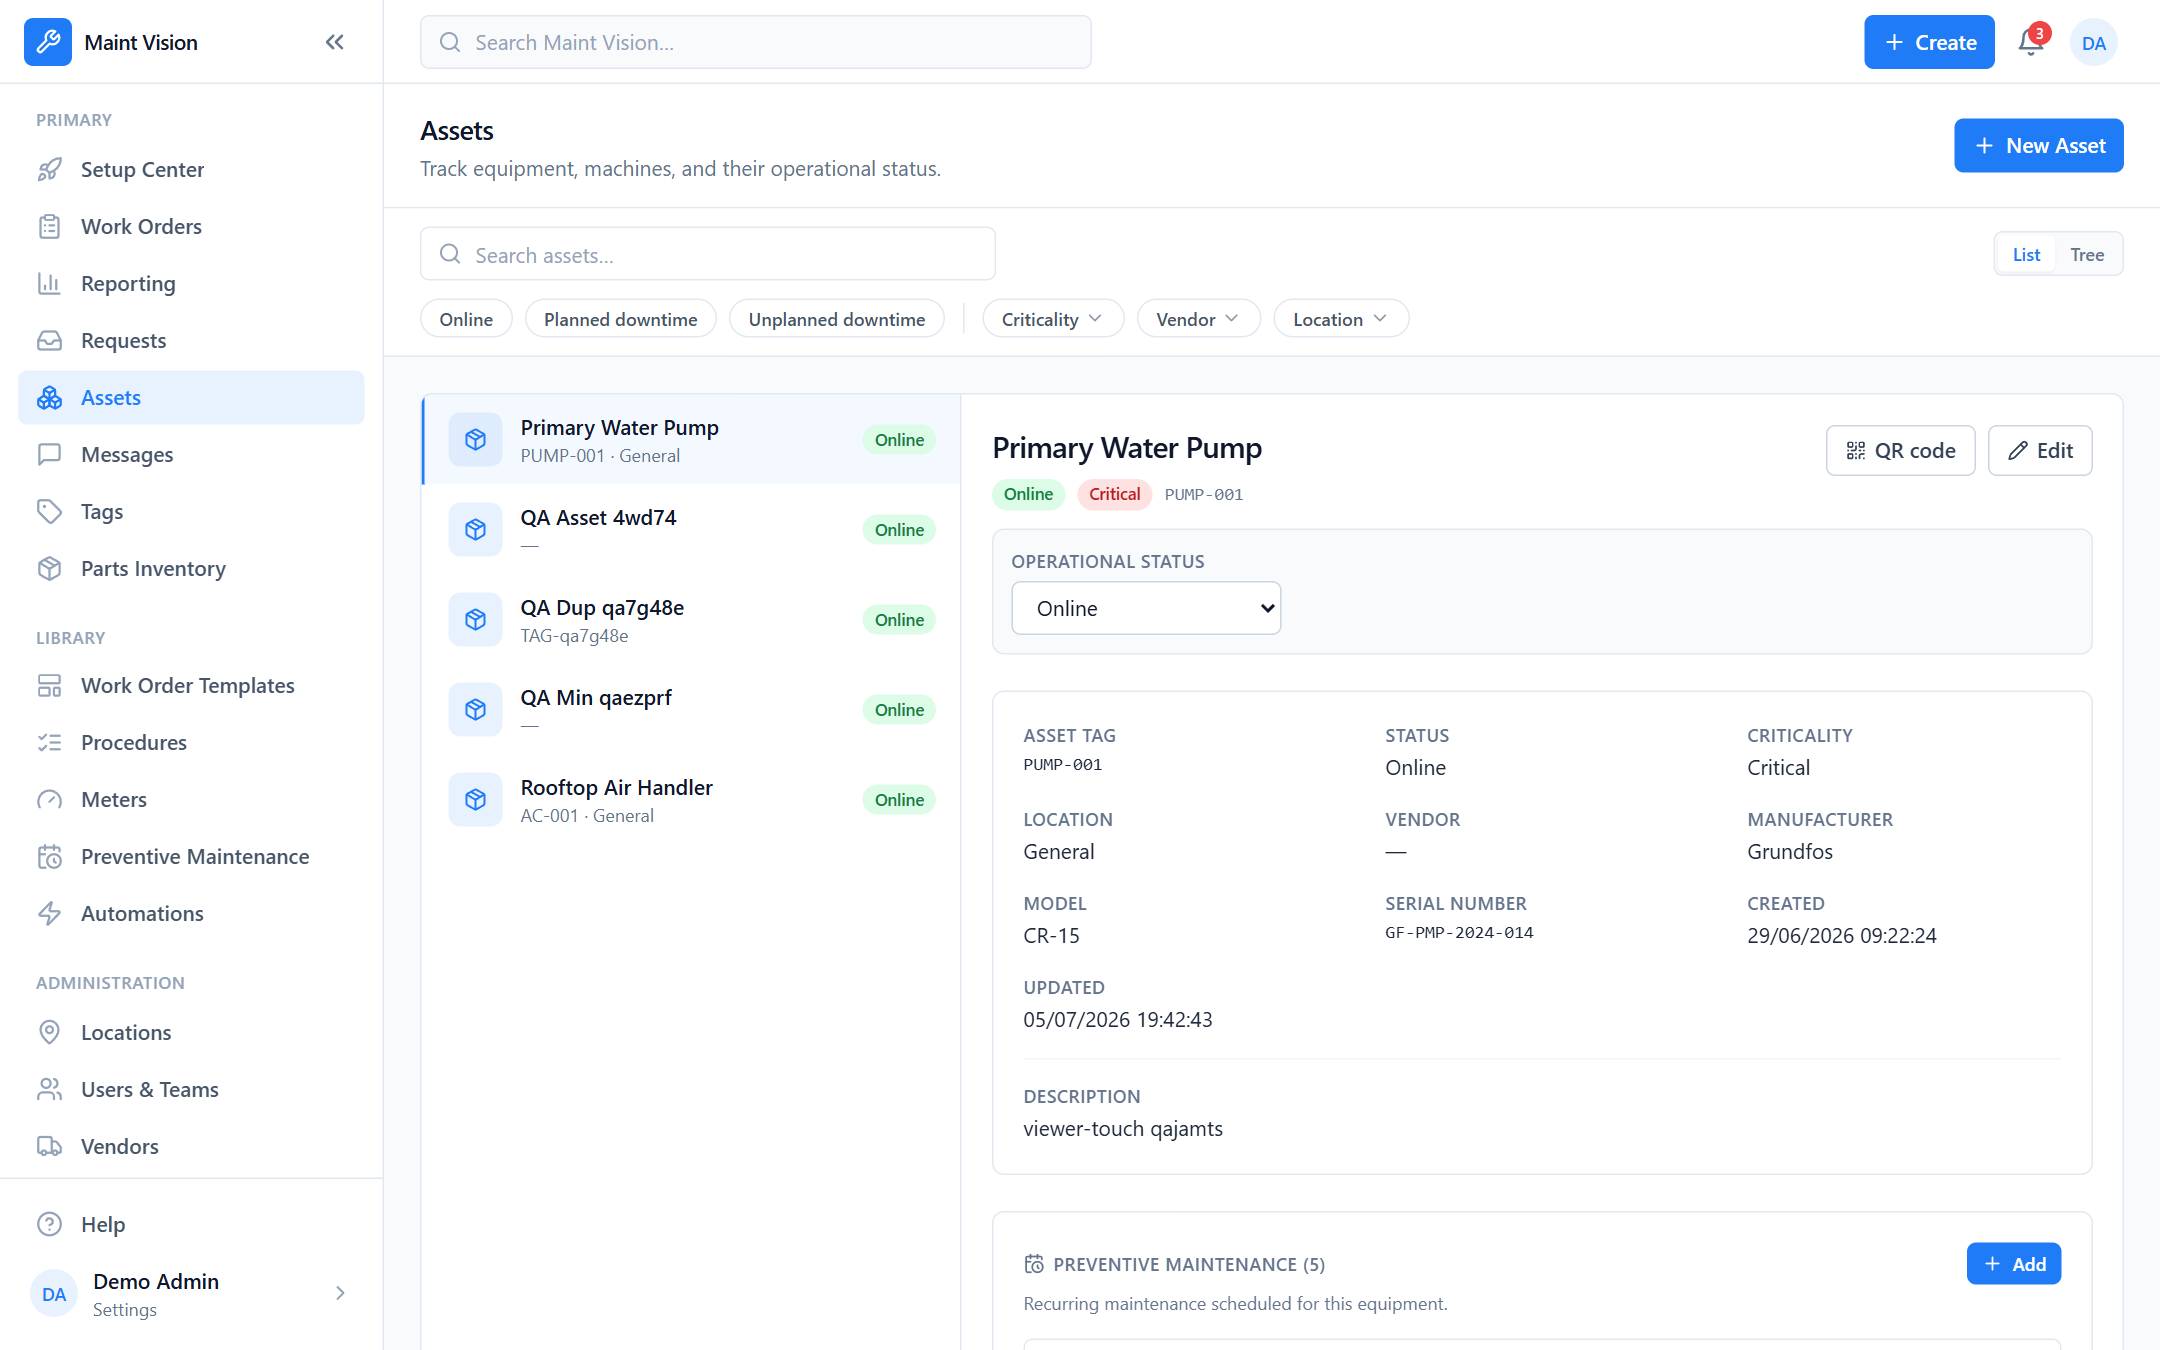Click the Automations lightning icon
This screenshot has width=2160, height=1350.
pyautogui.click(x=50, y=914)
